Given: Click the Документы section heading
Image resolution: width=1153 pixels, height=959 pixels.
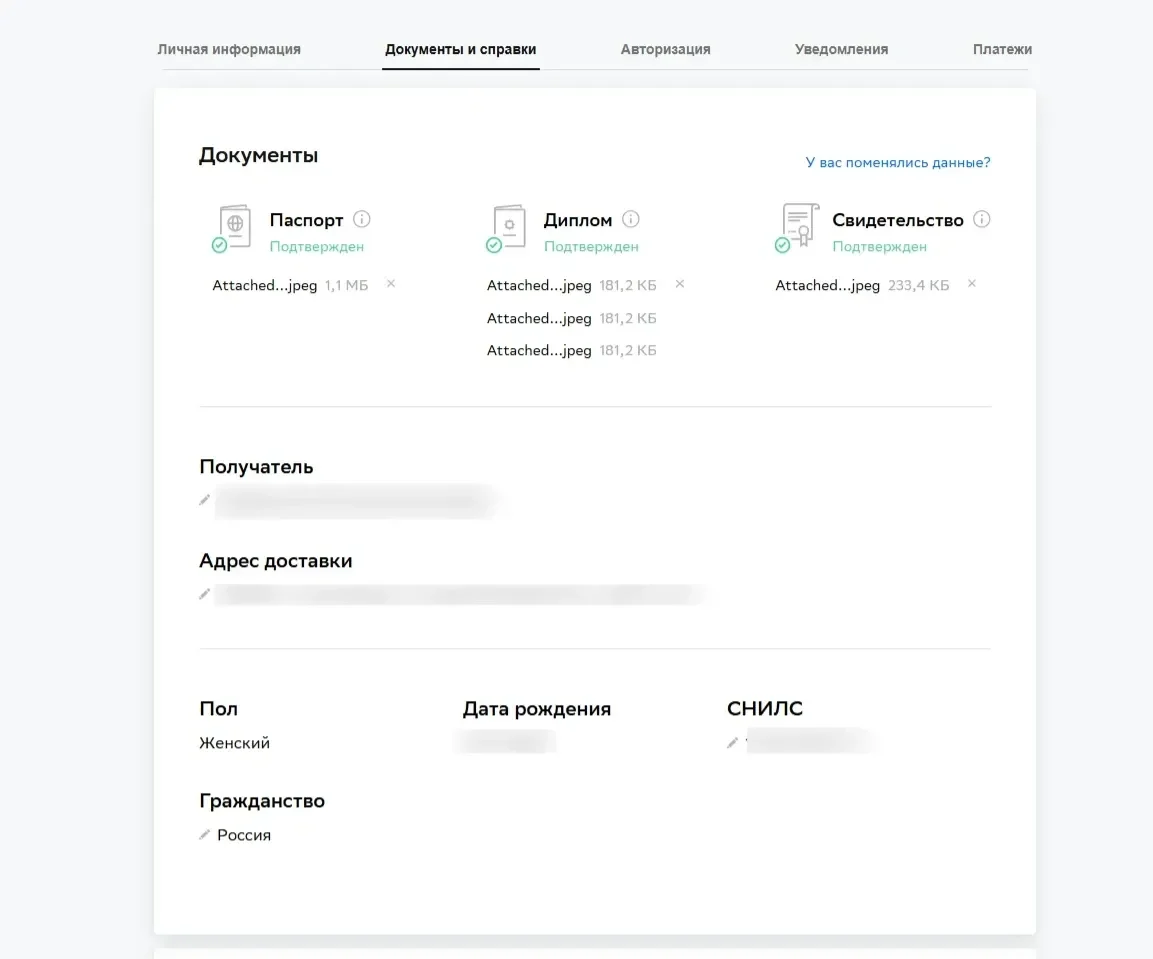Looking at the screenshot, I should [x=258, y=156].
